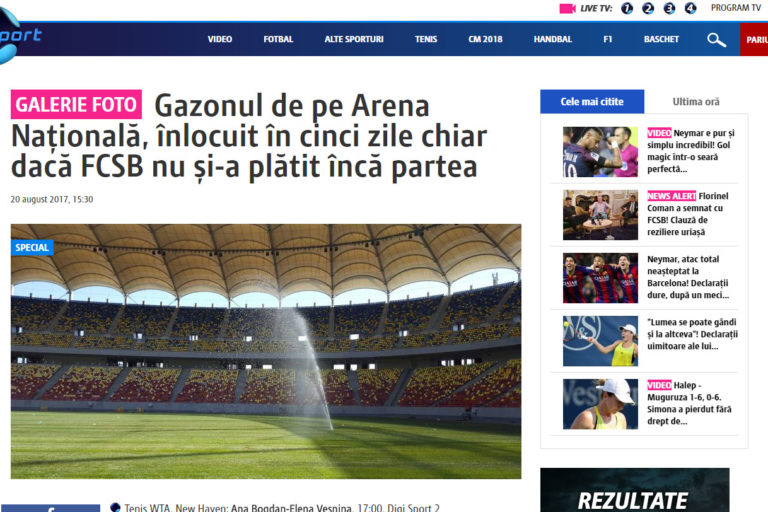Click Live TV channel 3 icon
The width and height of the screenshot is (768, 512).
pos(669,8)
